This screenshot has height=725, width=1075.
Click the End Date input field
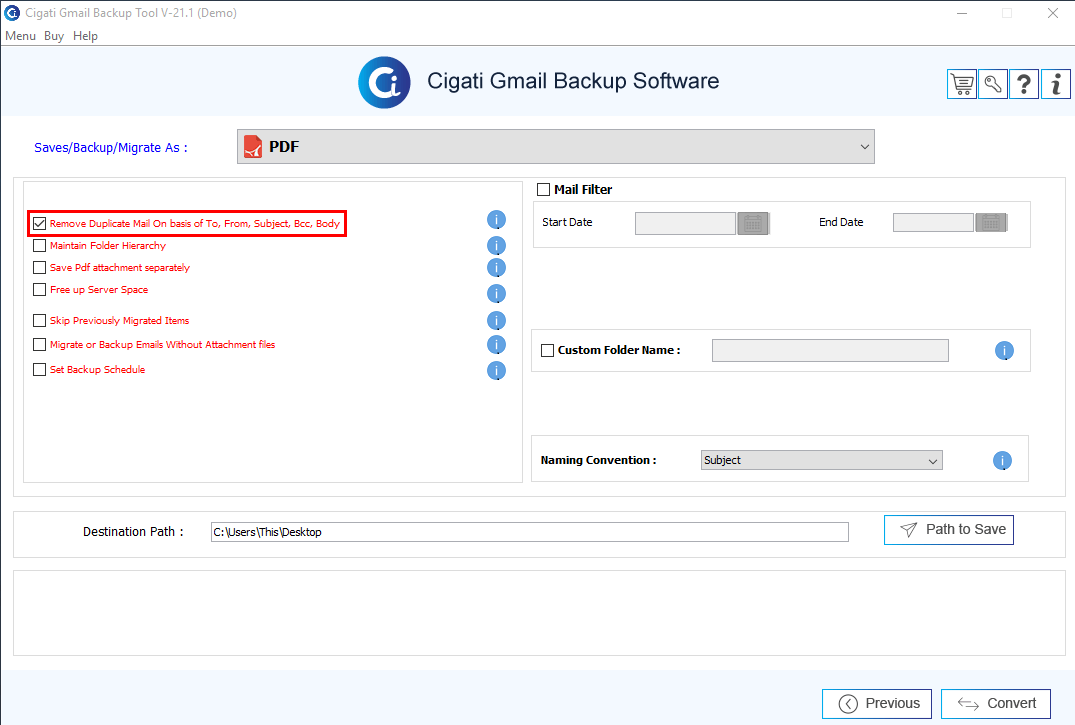pos(933,222)
